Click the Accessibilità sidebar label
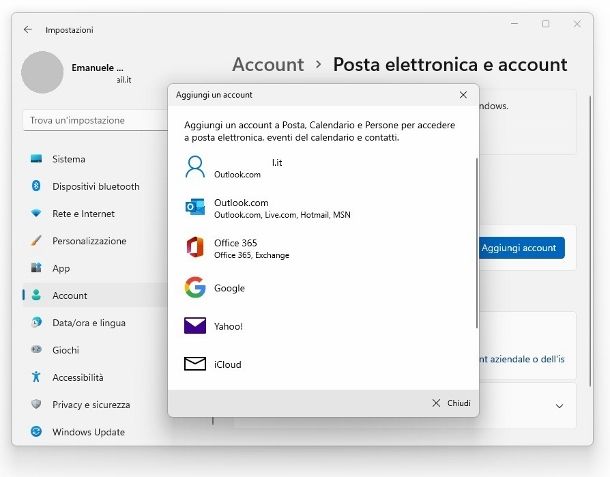This screenshot has width=610, height=477. pos(78,377)
